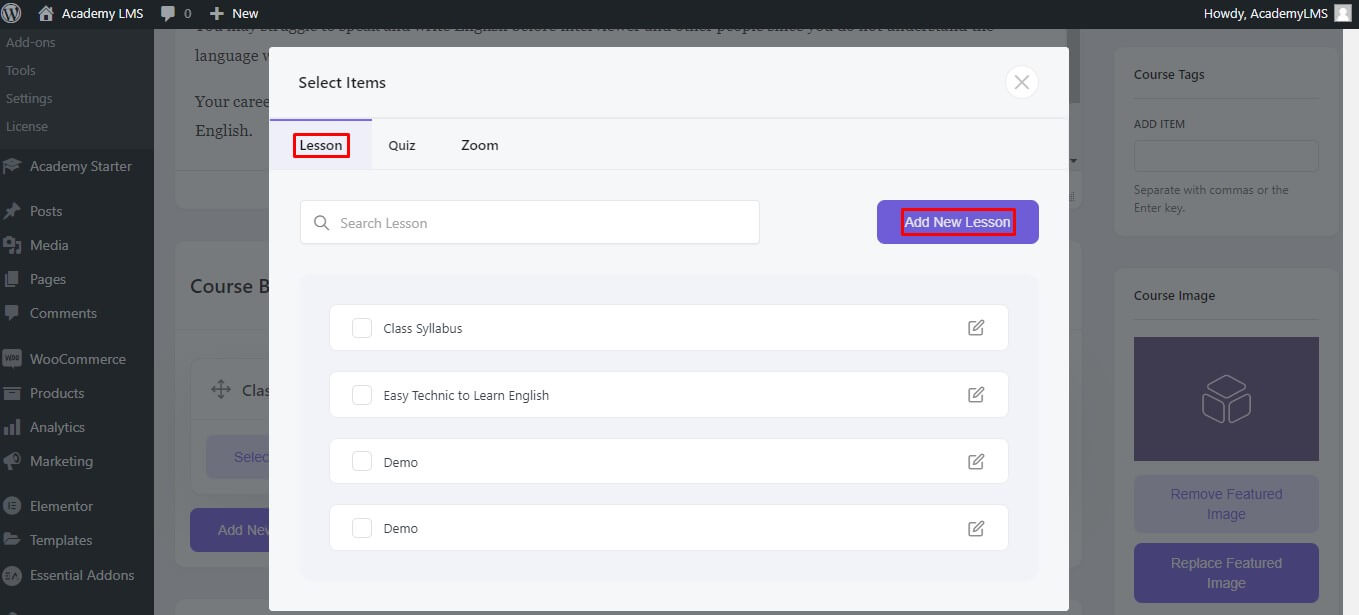Select Easy Technic to Learn English text
Image resolution: width=1359 pixels, height=615 pixels.
pyautogui.click(x=466, y=395)
